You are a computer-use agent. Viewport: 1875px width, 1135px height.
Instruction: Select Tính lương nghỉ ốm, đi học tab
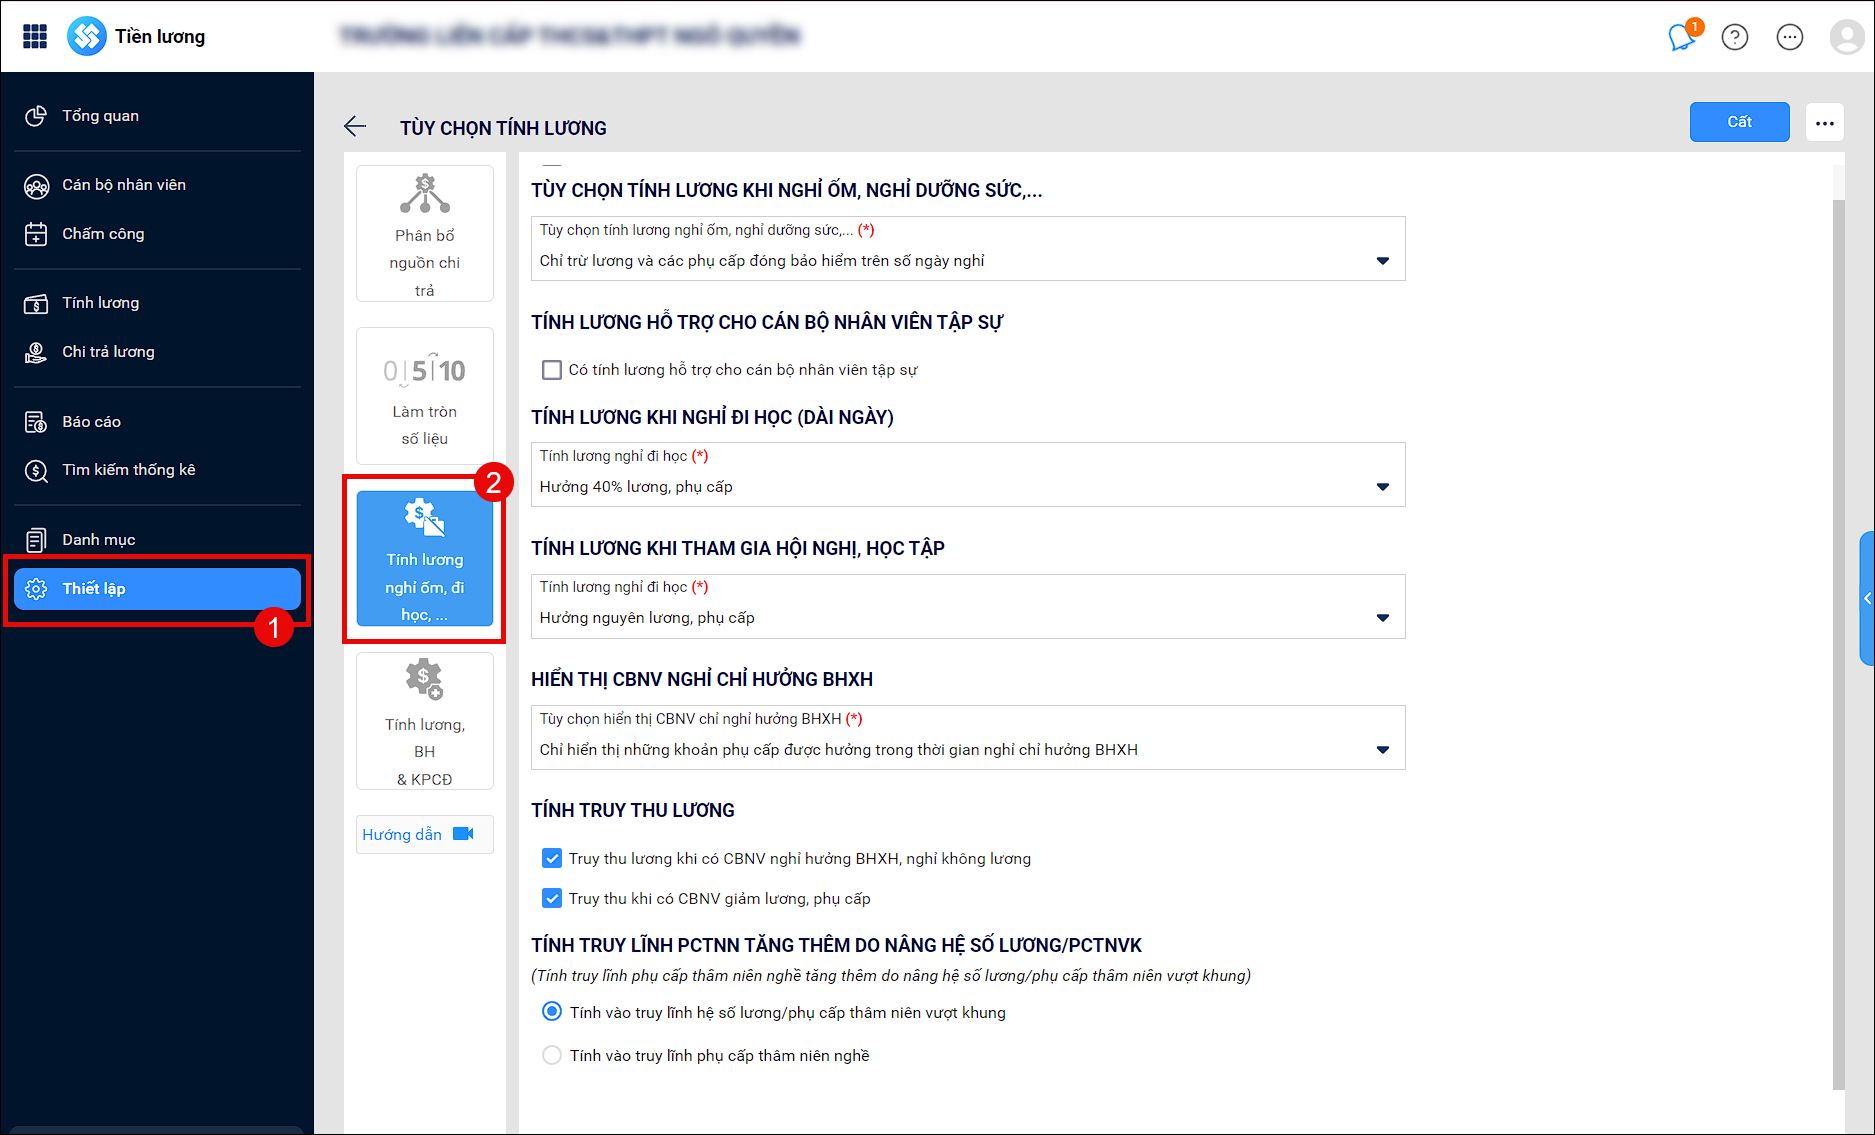[425, 558]
